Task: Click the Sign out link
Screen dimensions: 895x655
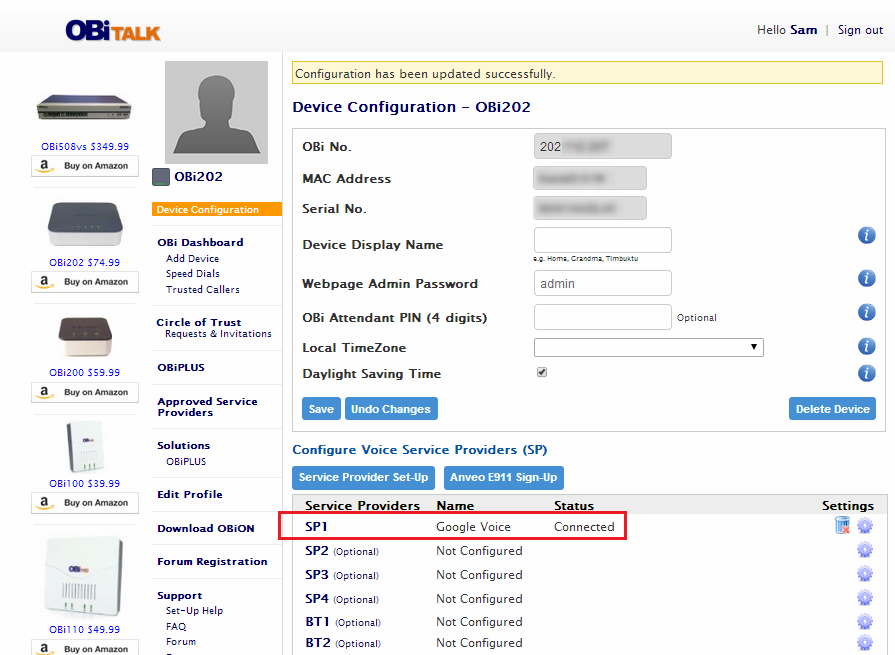Action: (860, 30)
